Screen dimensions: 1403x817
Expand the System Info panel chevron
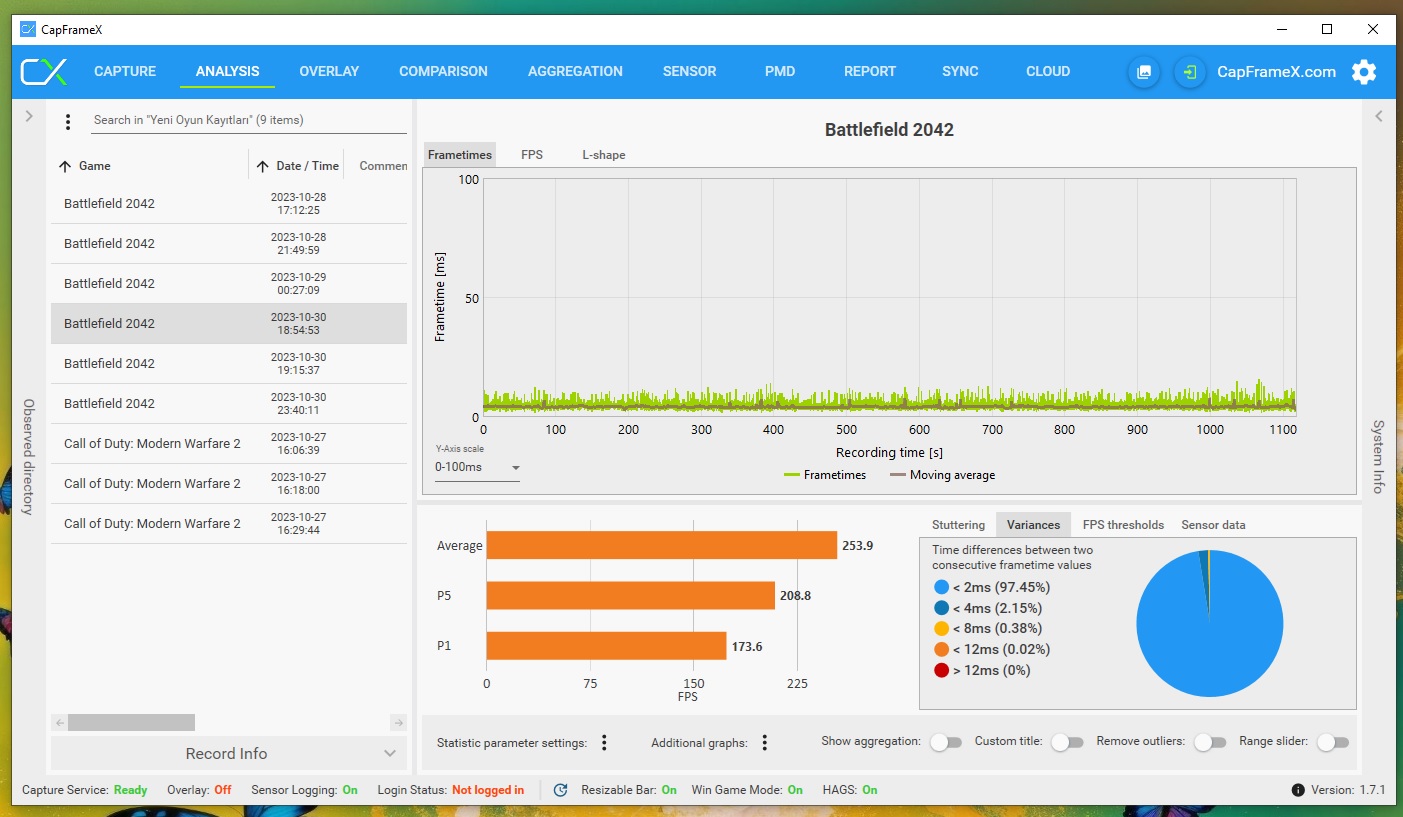click(1379, 116)
